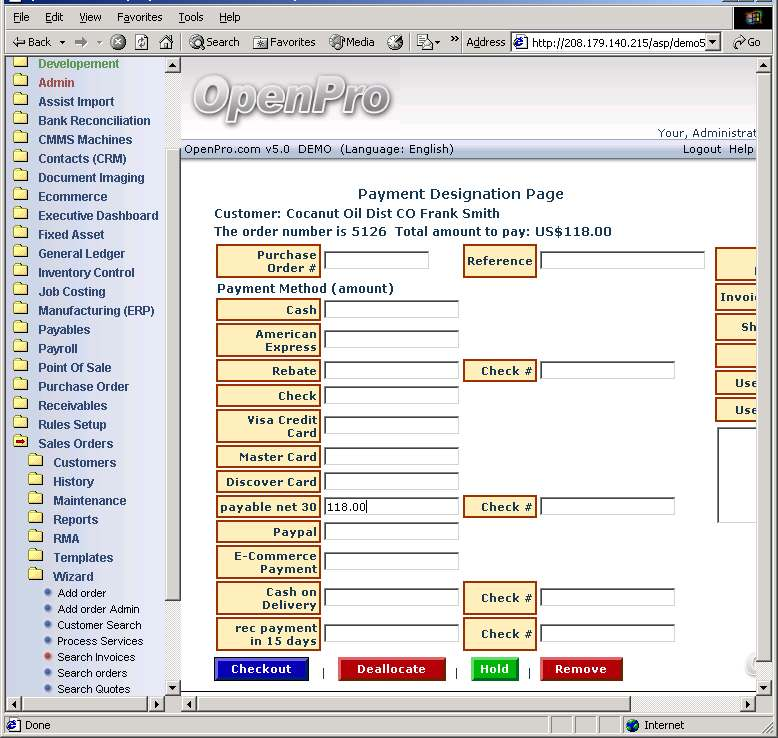Open the Media toolbar button
The height and width of the screenshot is (738, 778).
(x=352, y=42)
